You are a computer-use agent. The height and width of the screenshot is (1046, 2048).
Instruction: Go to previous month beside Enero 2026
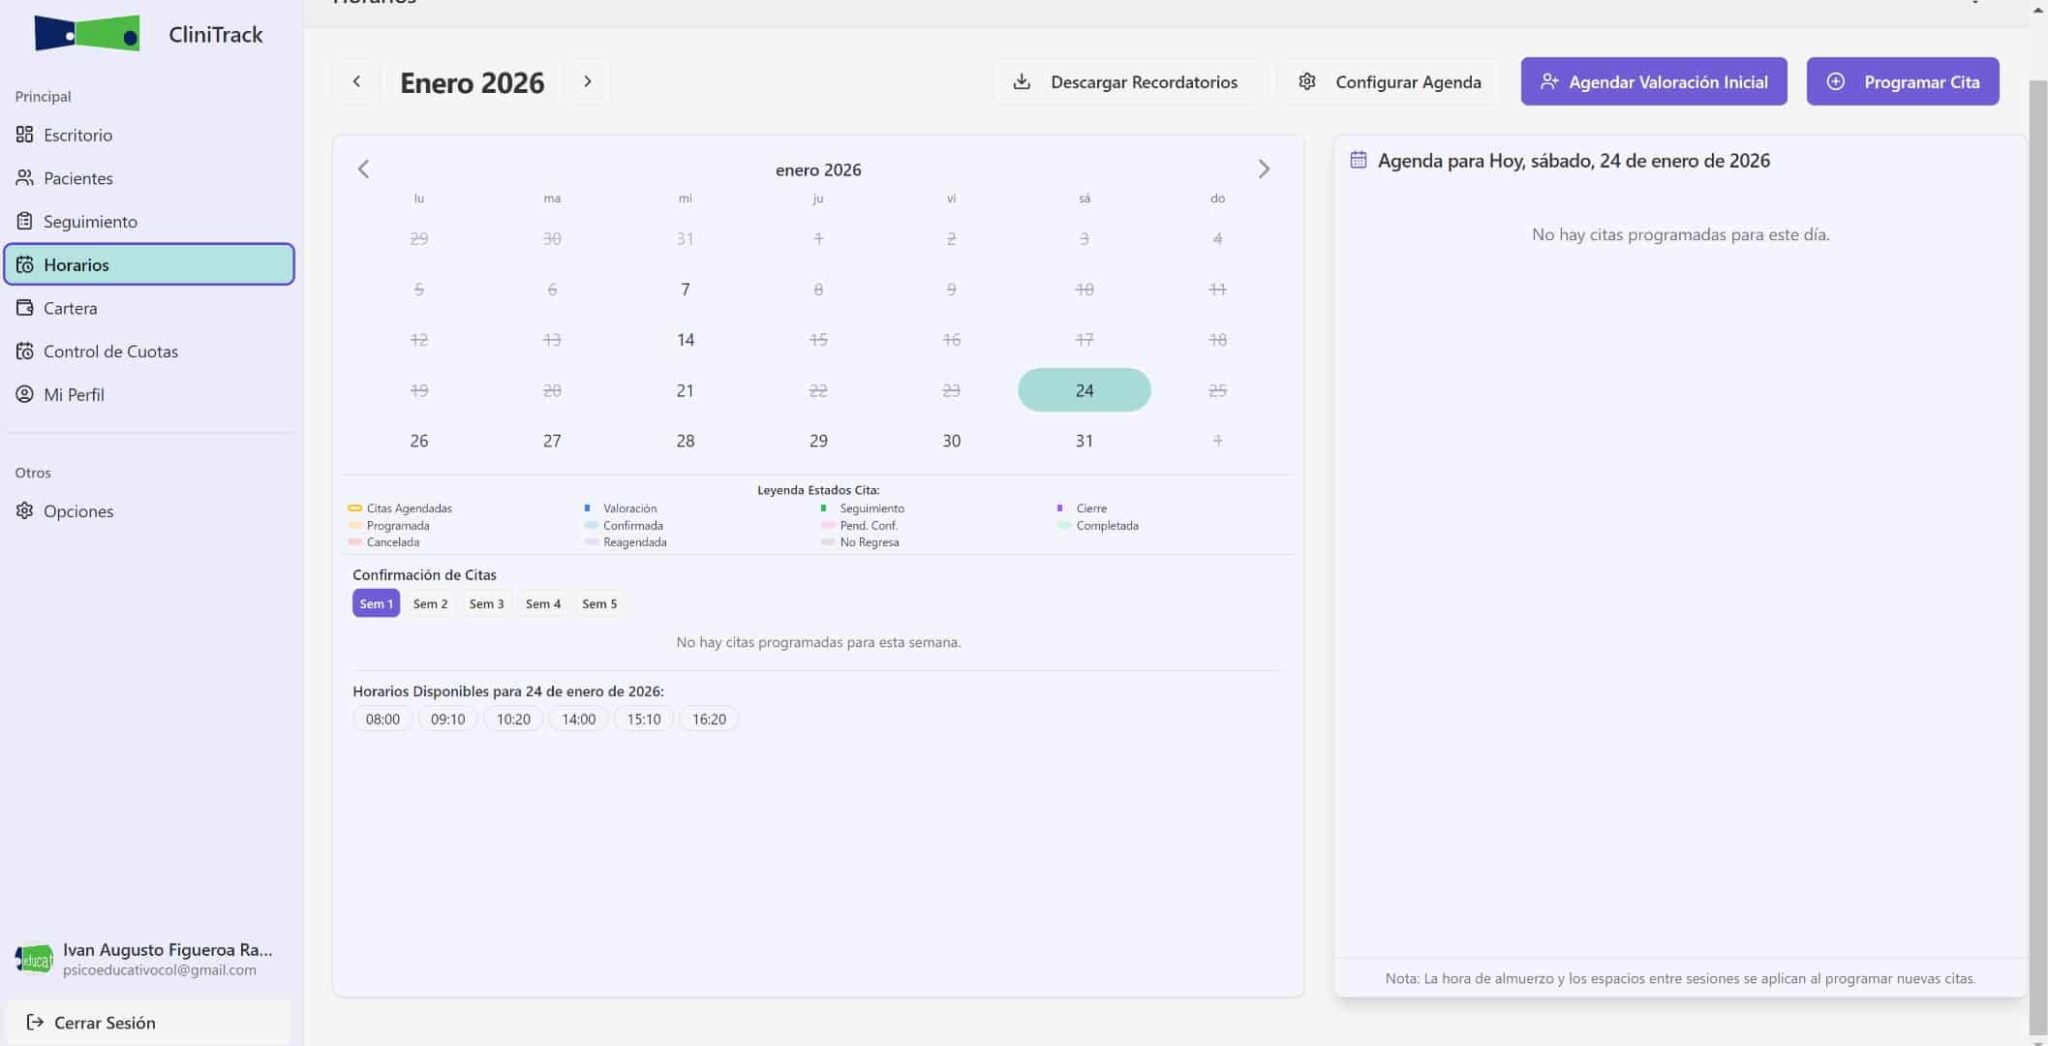[x=356, y=81]
